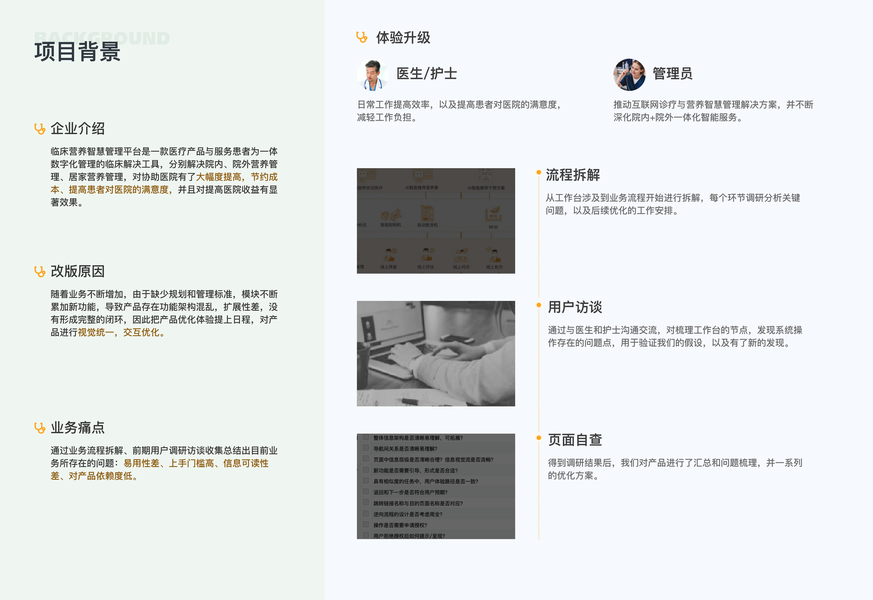Select the 管理员 administrator avatar
The image size is (873, 600).
[629, 75]
